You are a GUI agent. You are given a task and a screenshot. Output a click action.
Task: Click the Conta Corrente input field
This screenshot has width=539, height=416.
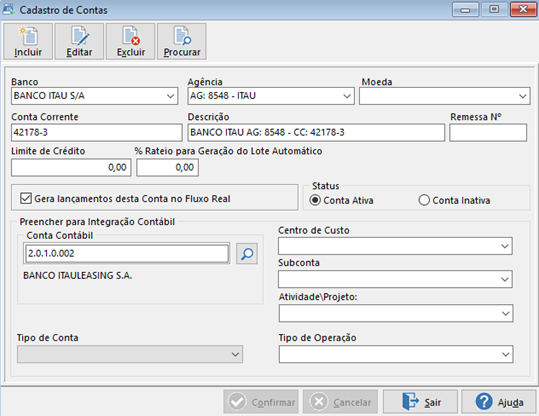pos(97,132)
